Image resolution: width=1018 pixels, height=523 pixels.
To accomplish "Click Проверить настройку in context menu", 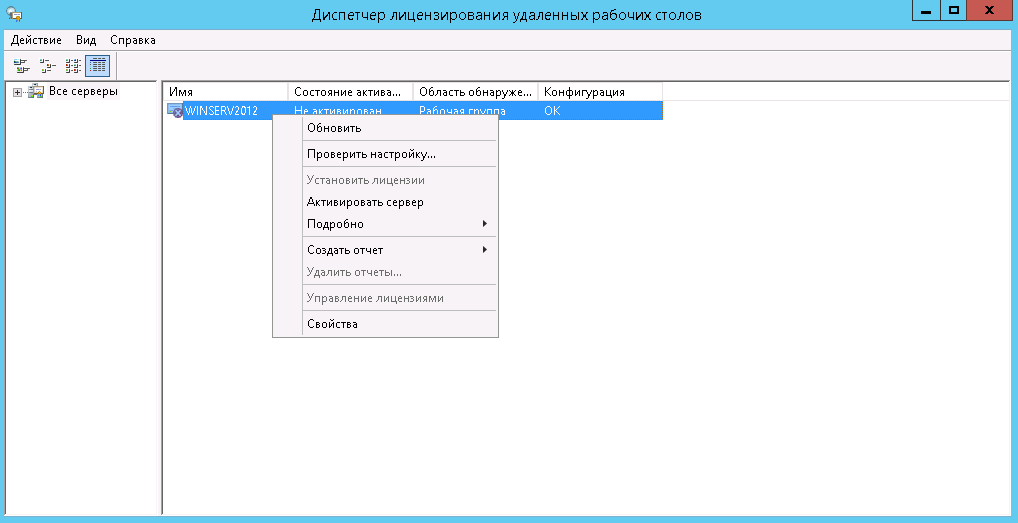I will click(x=371, y=154).
